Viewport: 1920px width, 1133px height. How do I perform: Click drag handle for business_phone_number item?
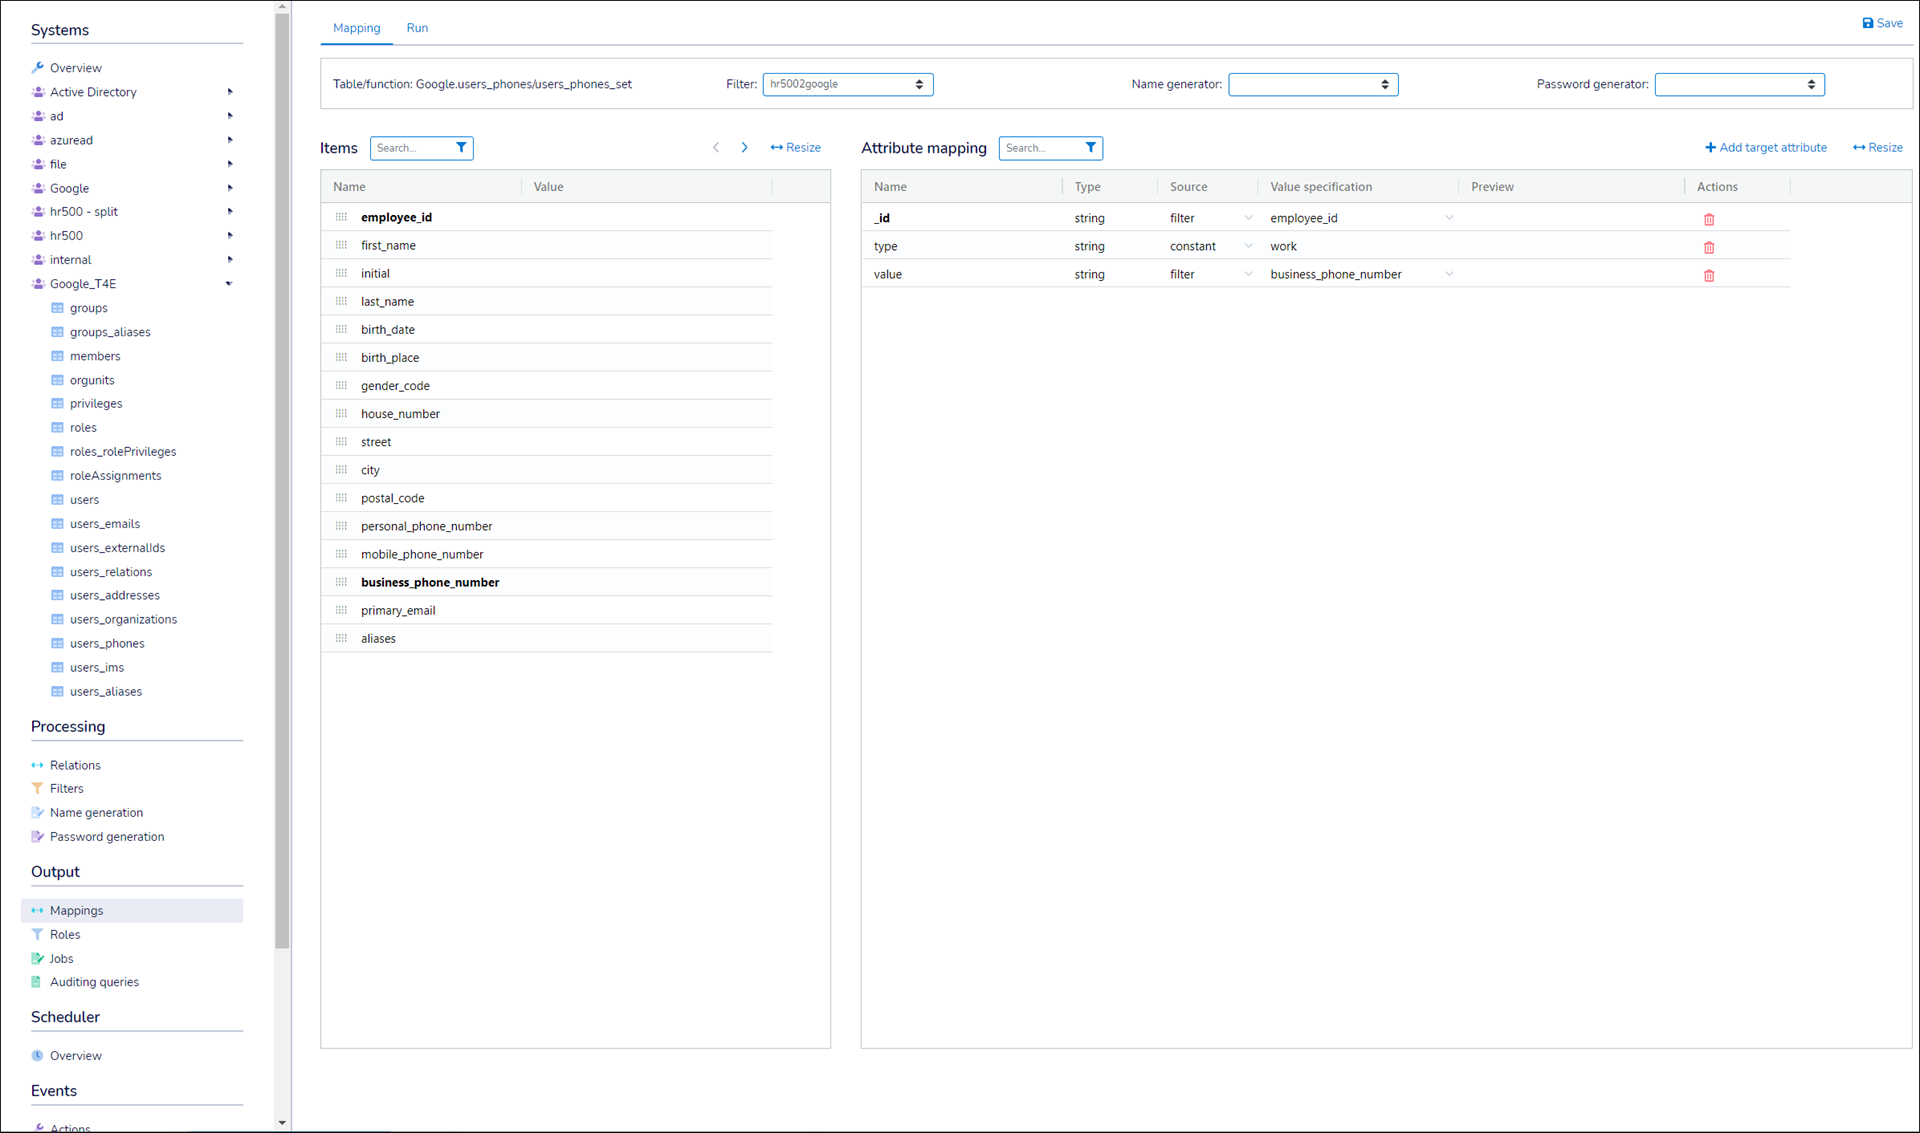341,582
